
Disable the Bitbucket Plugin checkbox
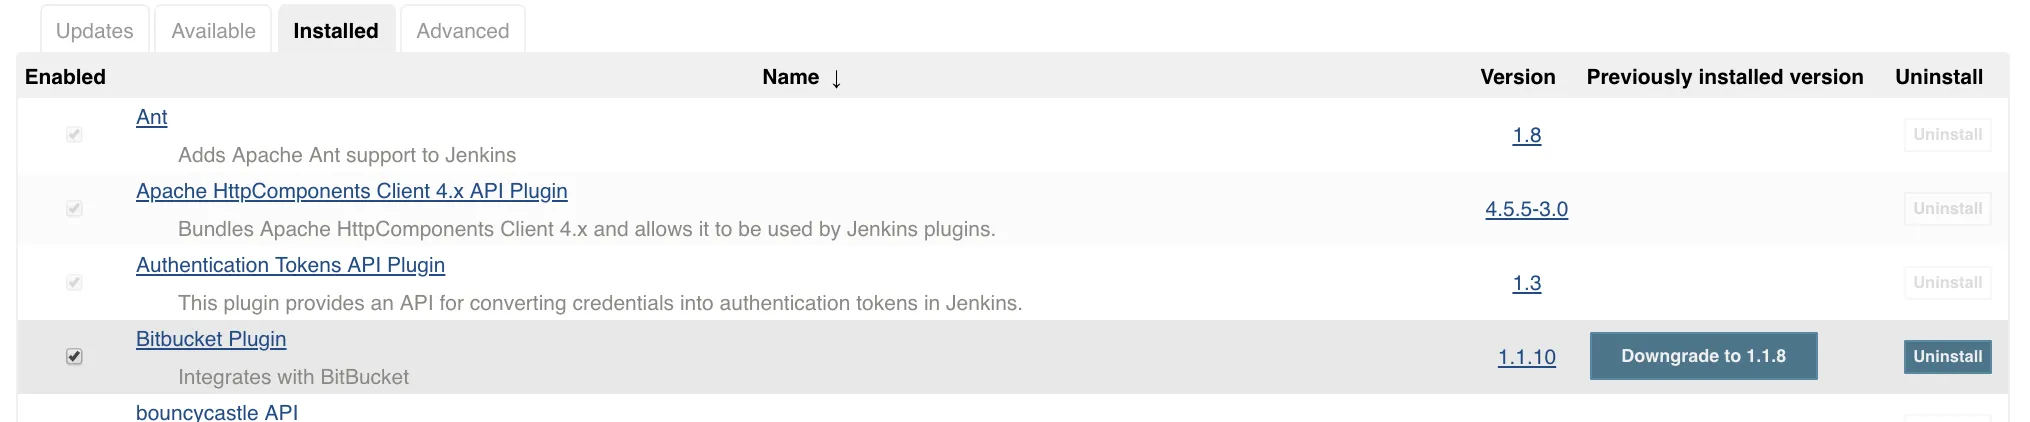tap(74, 357)
